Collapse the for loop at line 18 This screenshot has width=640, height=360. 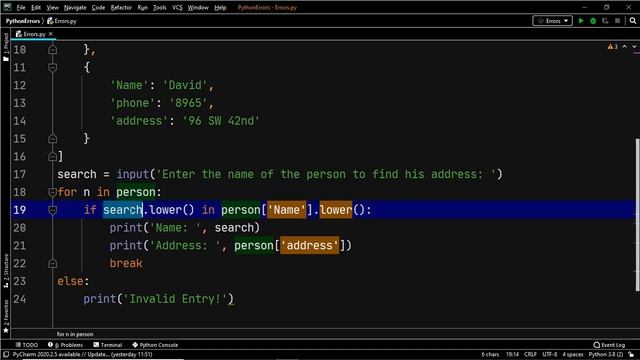[x=52, y=192]
